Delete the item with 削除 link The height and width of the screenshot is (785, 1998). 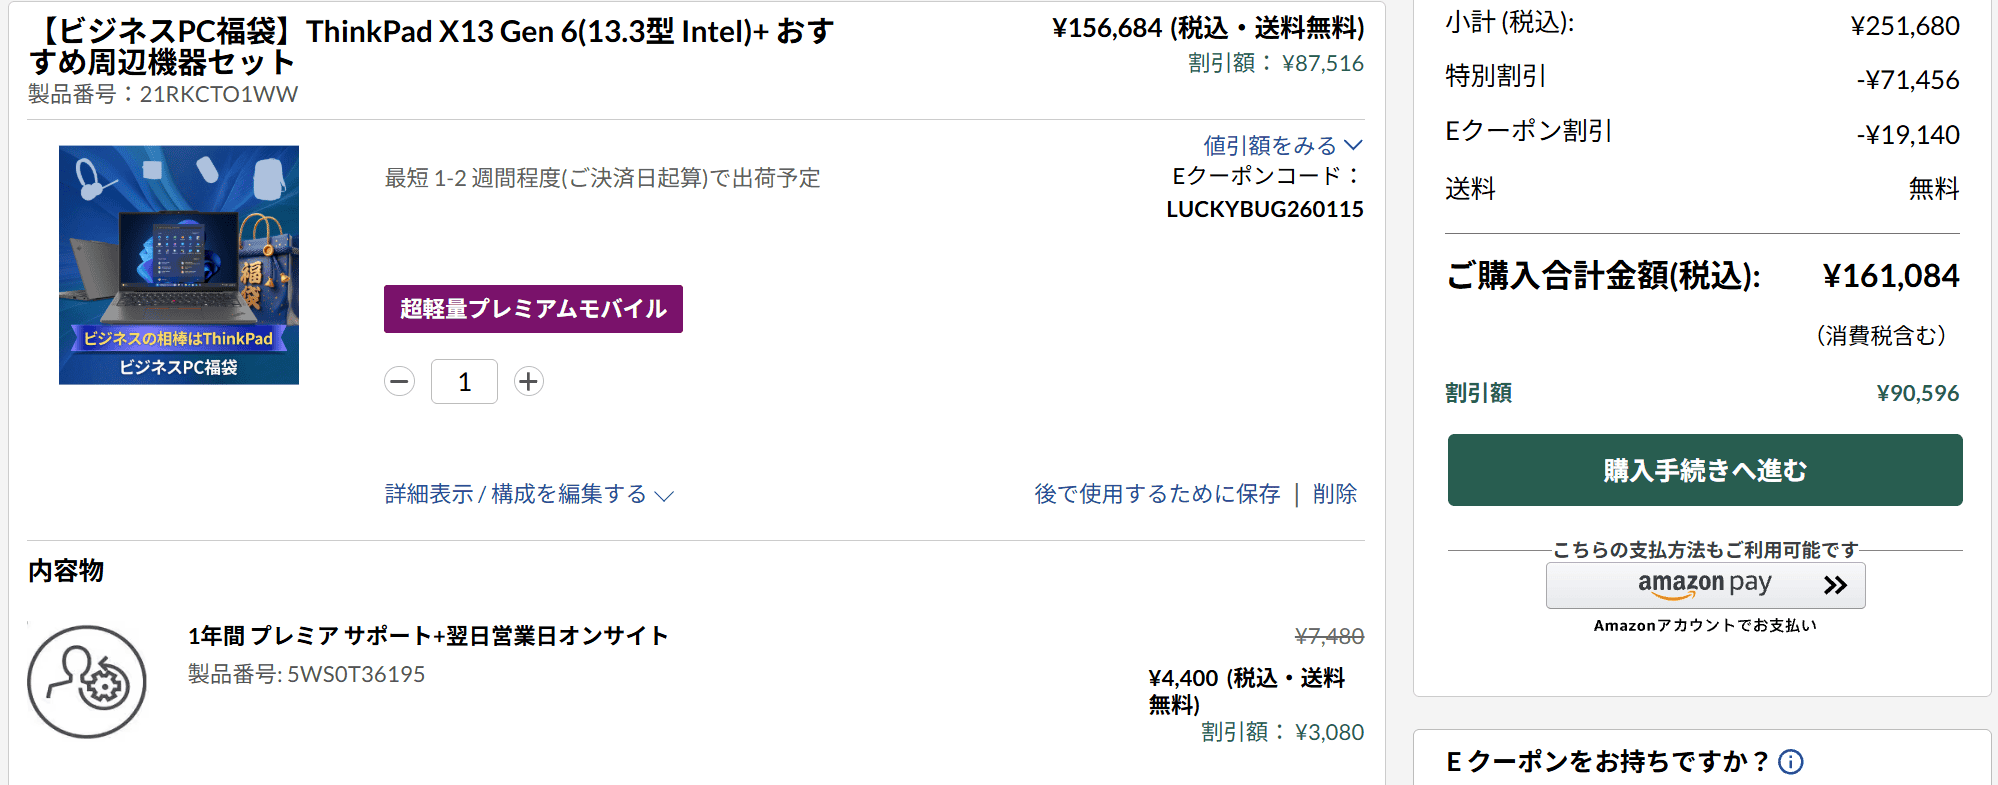[x=1335, y=494]
